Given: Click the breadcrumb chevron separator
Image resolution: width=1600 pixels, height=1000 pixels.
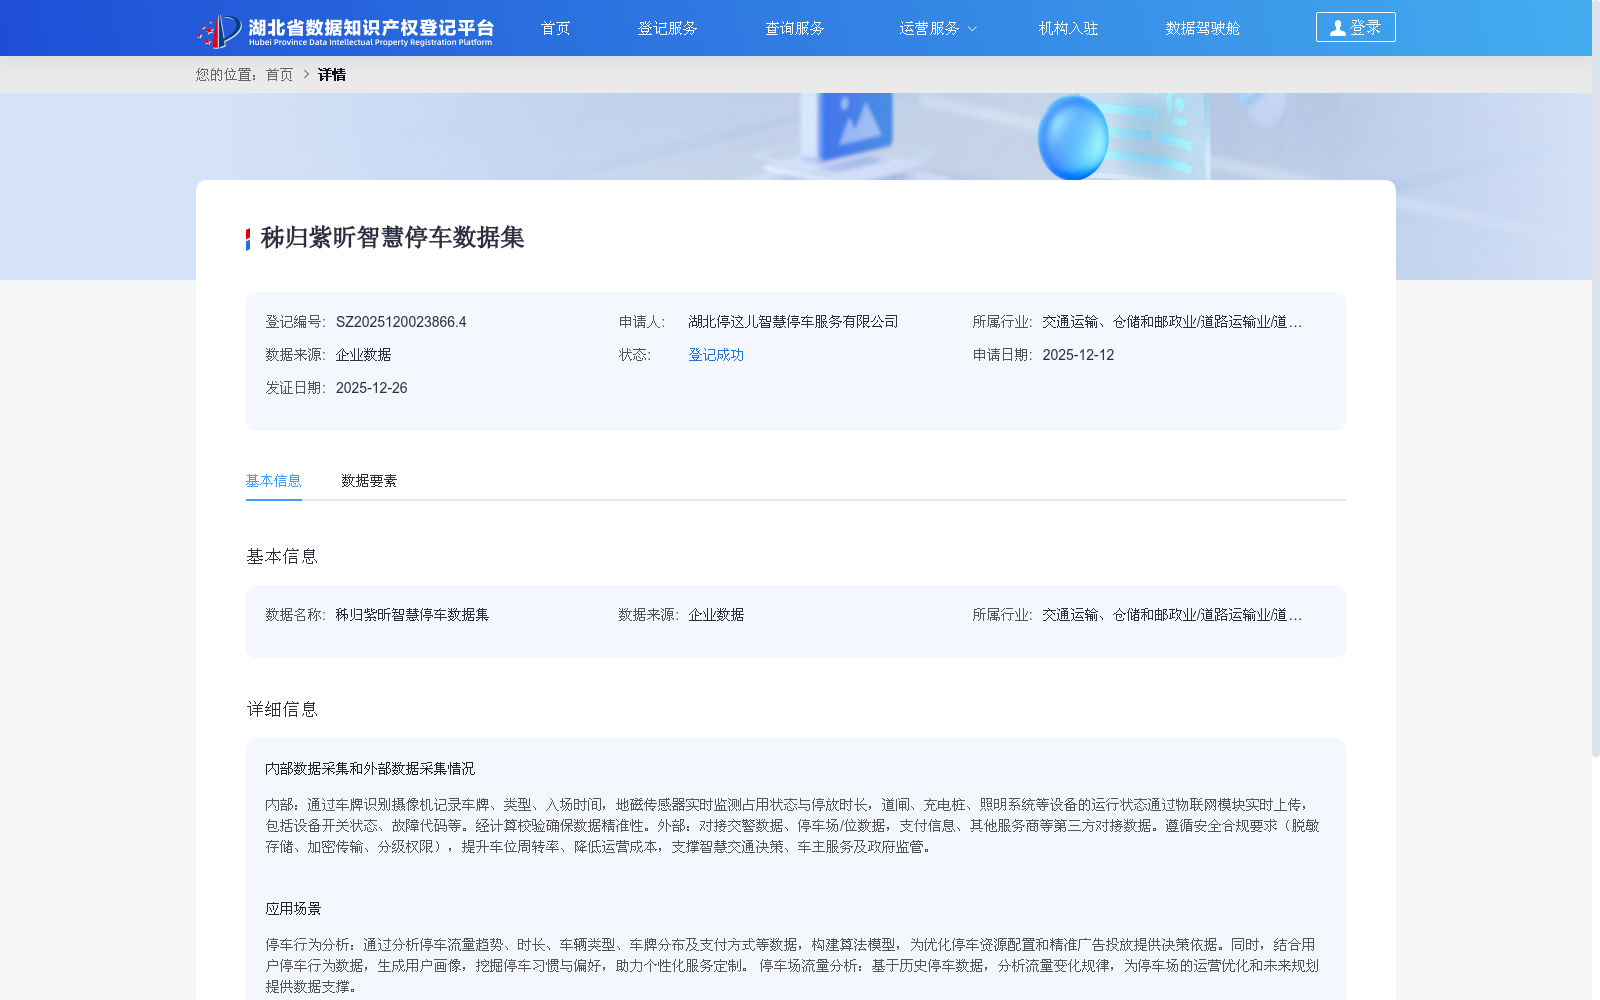Looking at the screenshot, I should pos(306,75).
